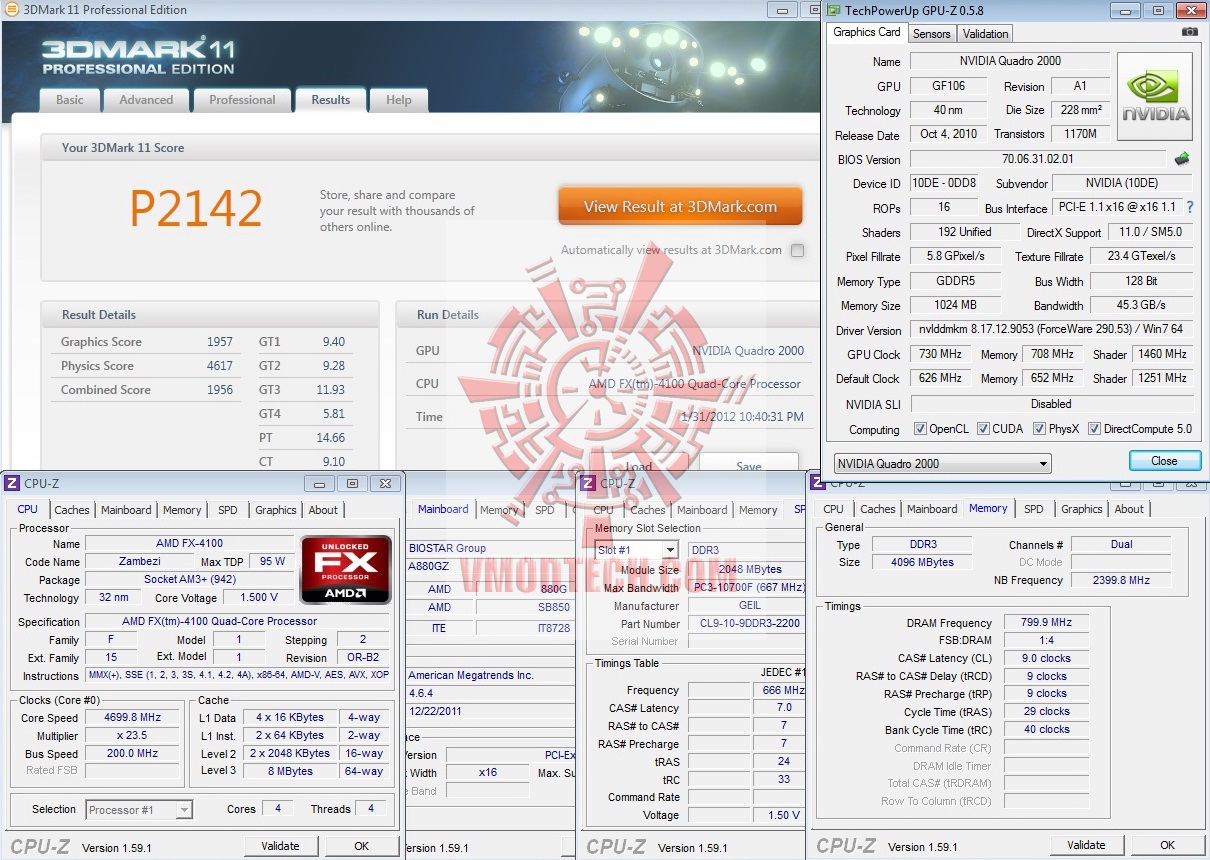1210x860 pixels.
Task: Select the Graphics Card tab in GPU-Z
Action: (x=867, y=32)
